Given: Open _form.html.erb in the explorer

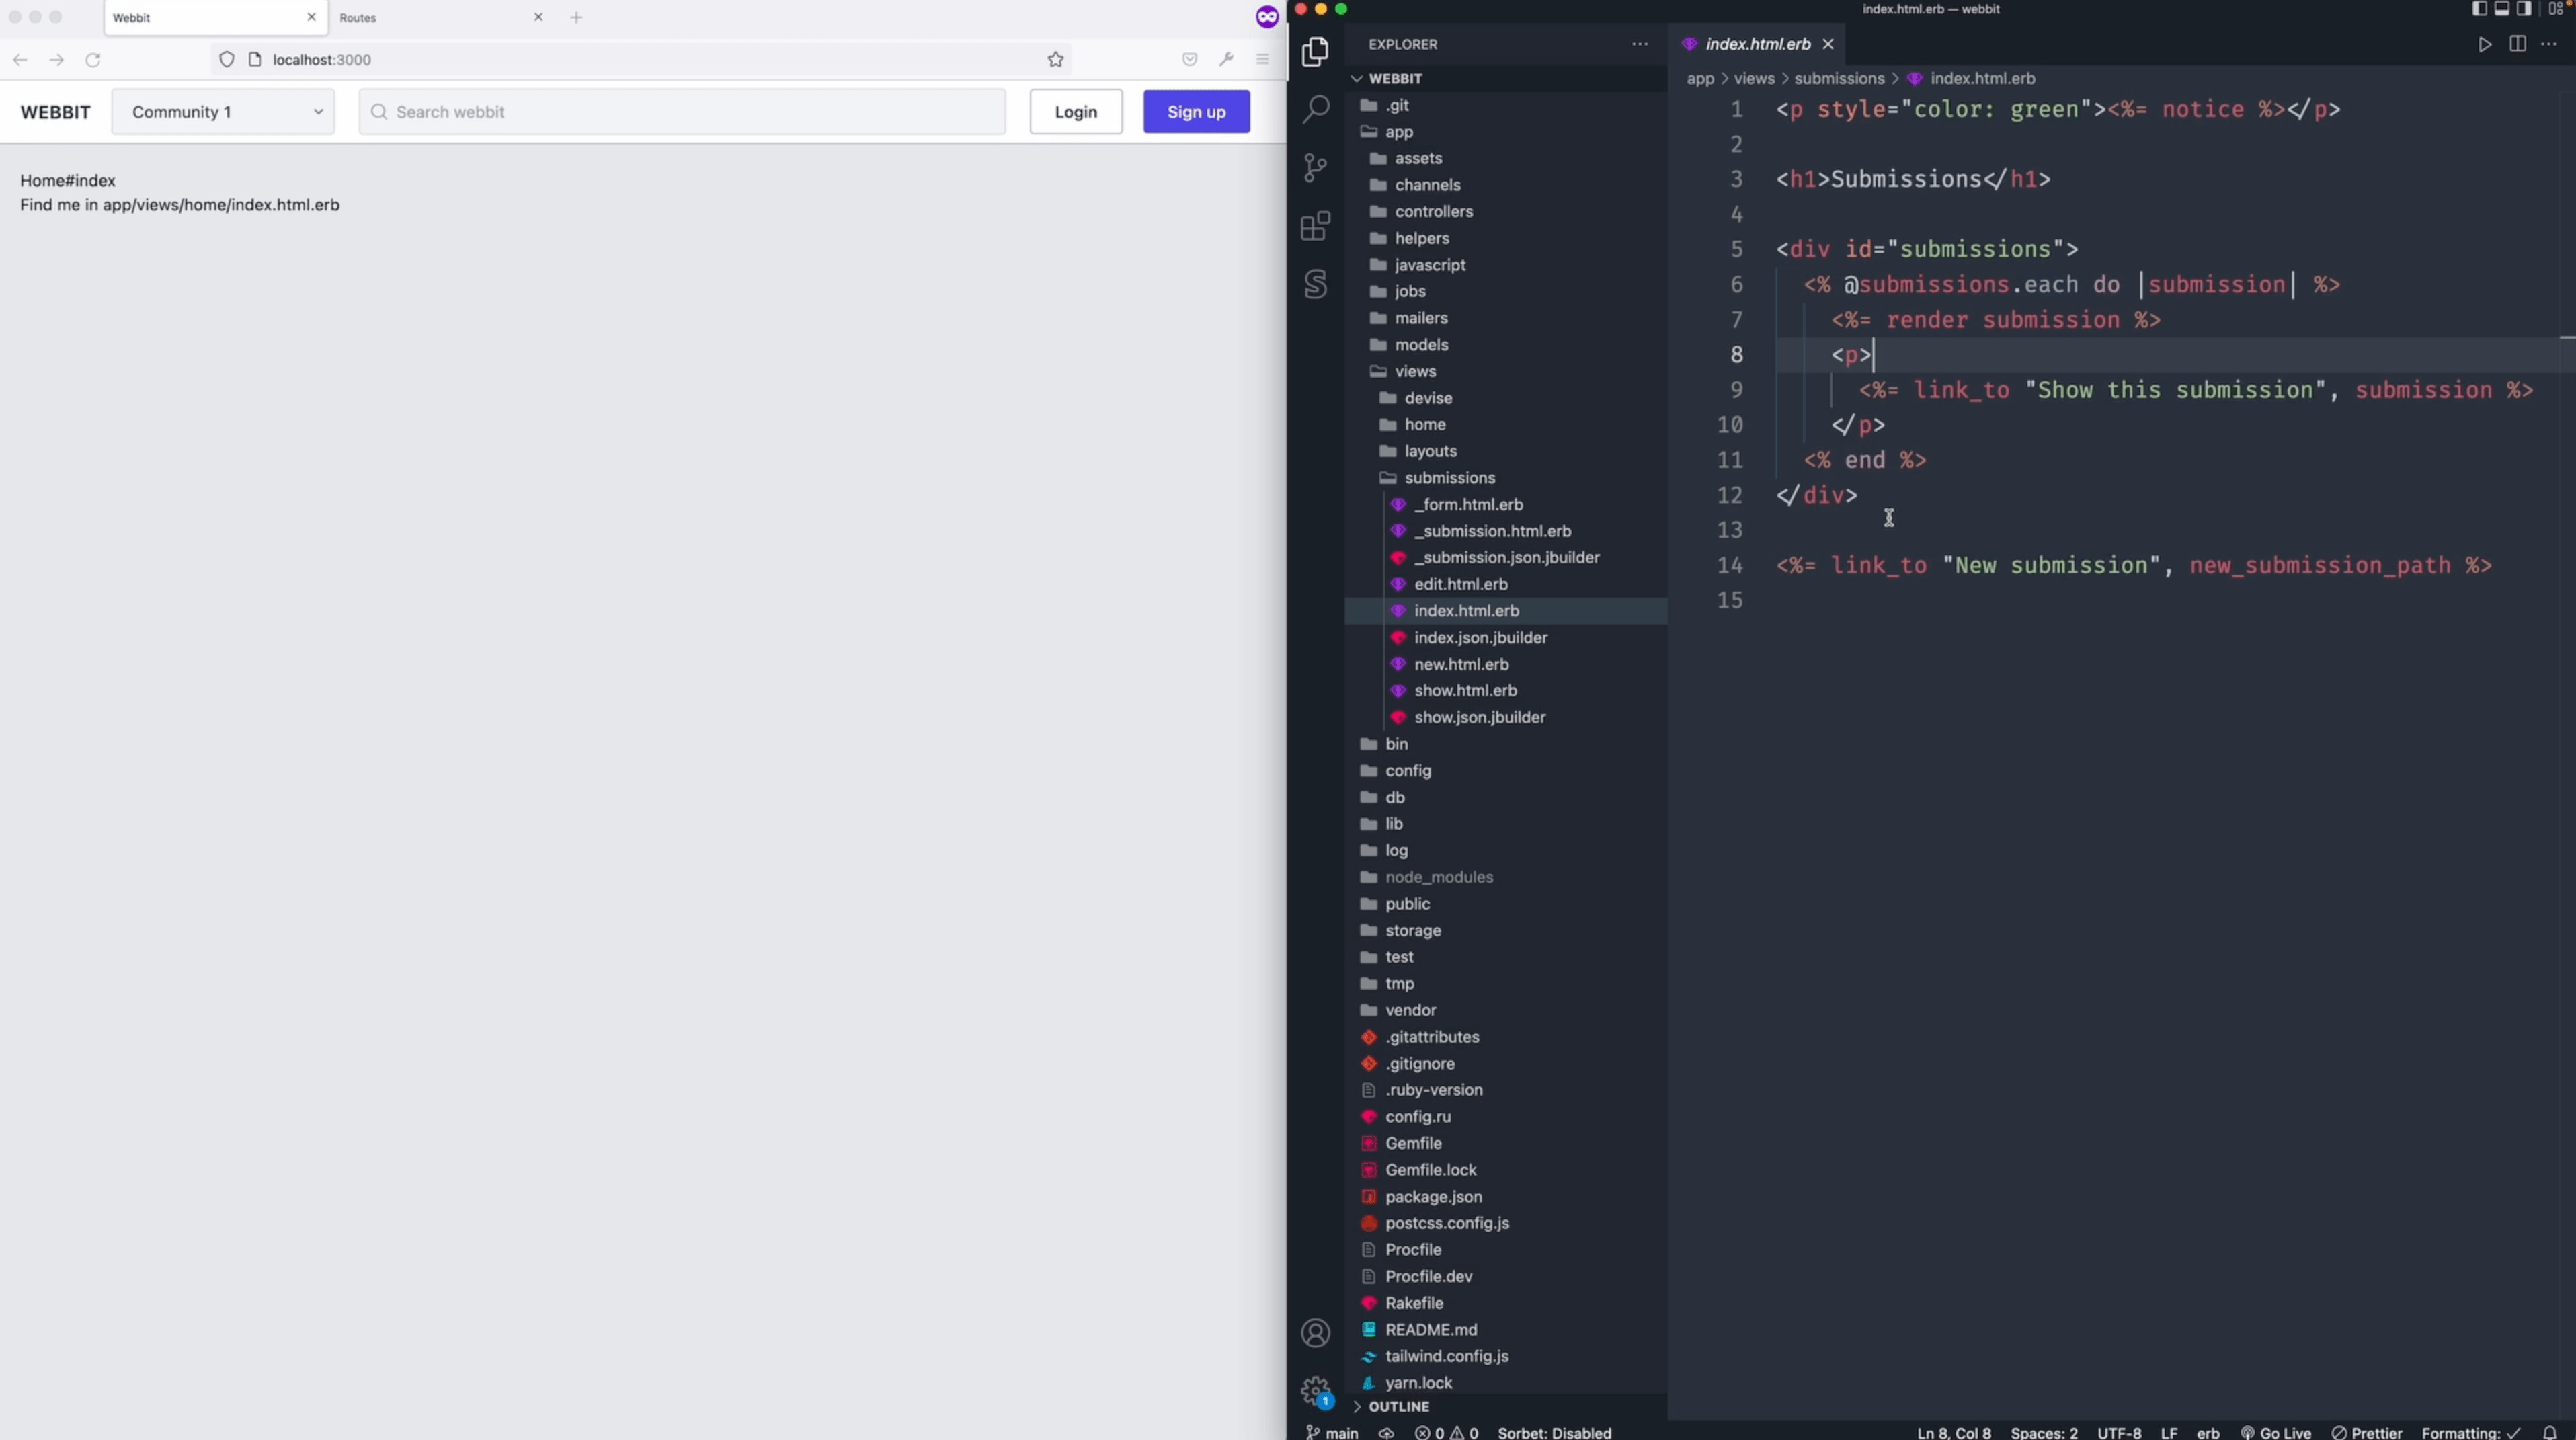Looking at the screenshot, I should coord(1468,505).
